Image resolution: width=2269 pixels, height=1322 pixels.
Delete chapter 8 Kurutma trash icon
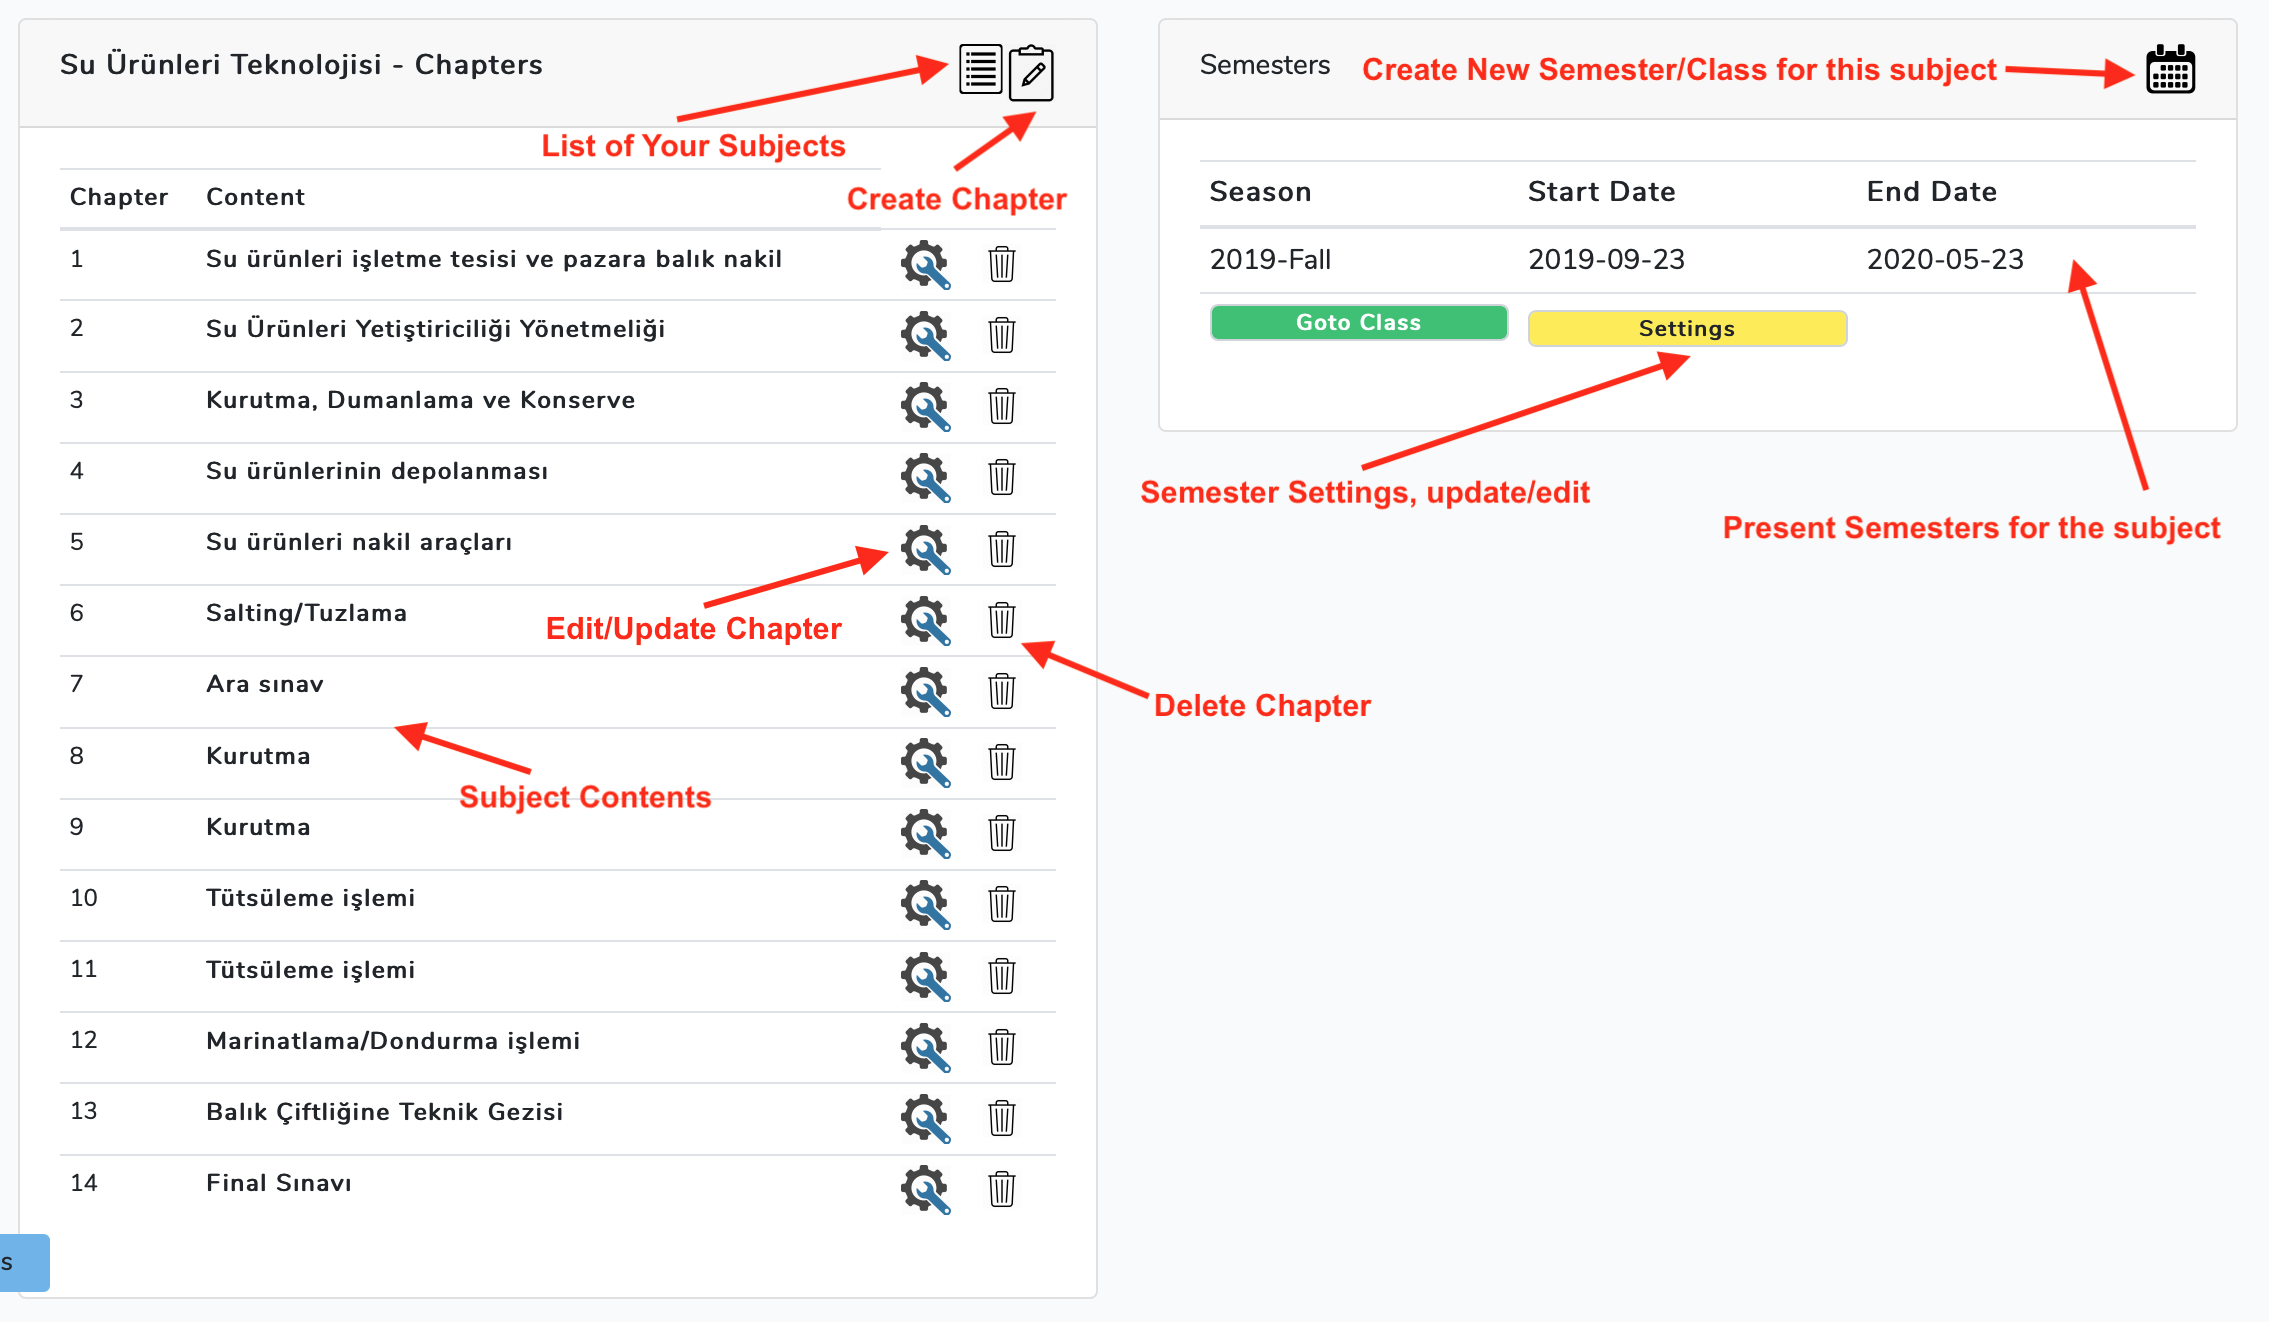point(1001,762)
